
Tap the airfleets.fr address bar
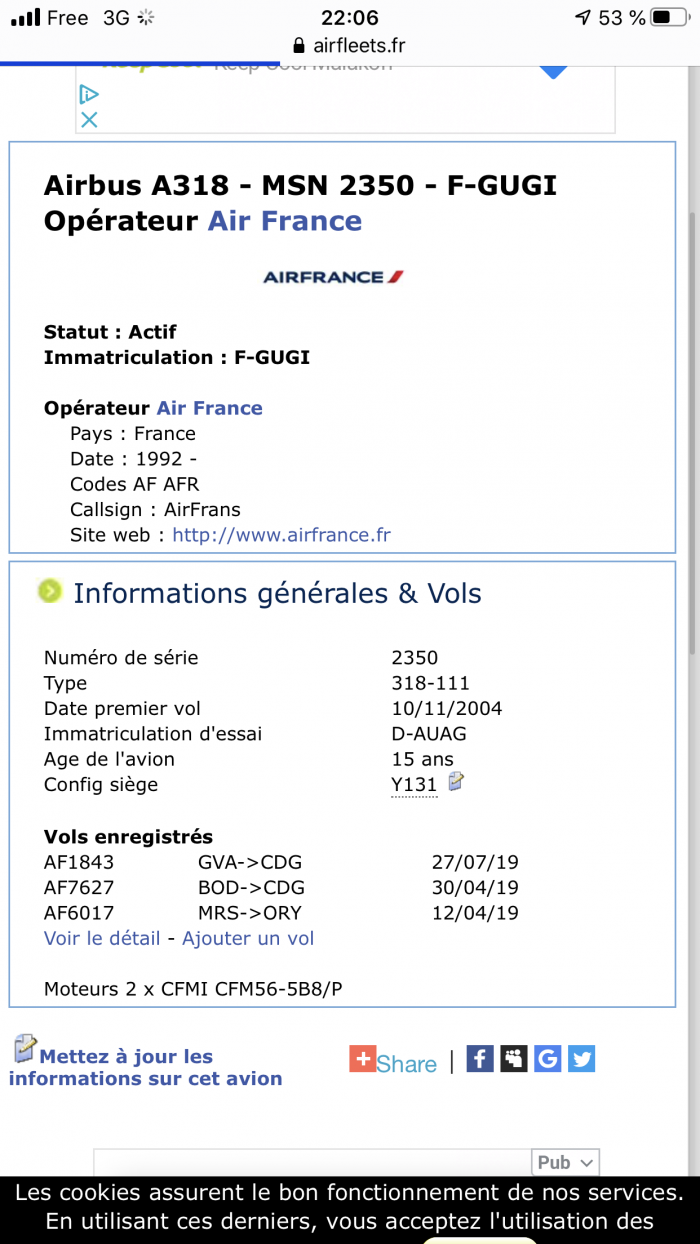pyautogui.click(x=349, y=45)
